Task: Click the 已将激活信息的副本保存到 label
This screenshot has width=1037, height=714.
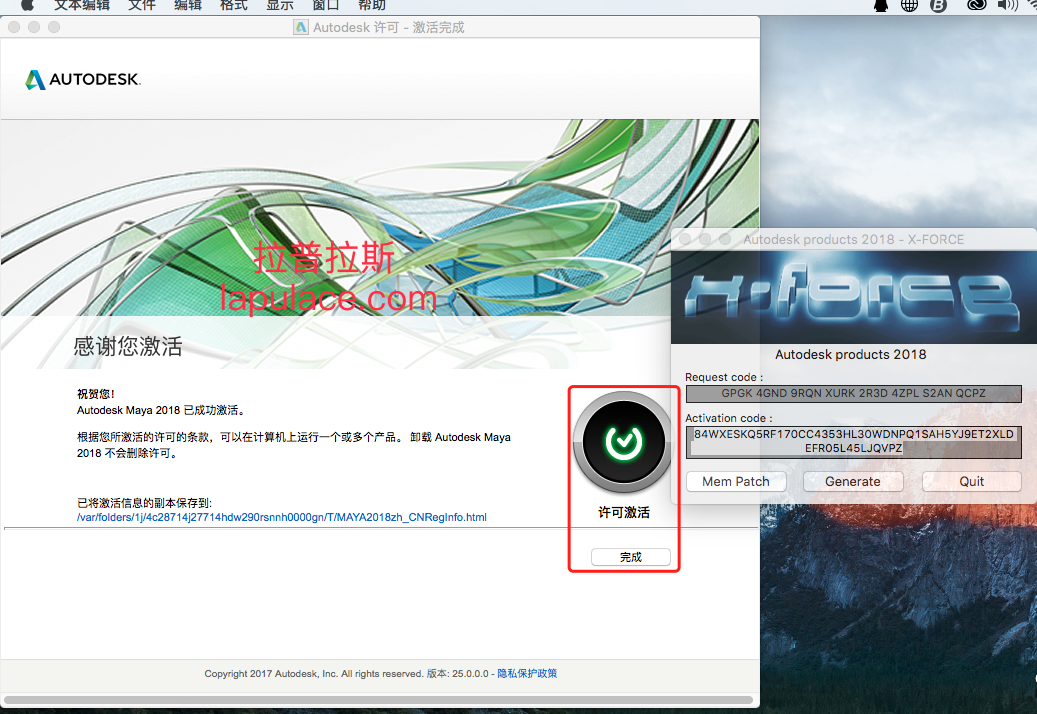Action: (144, 502)
